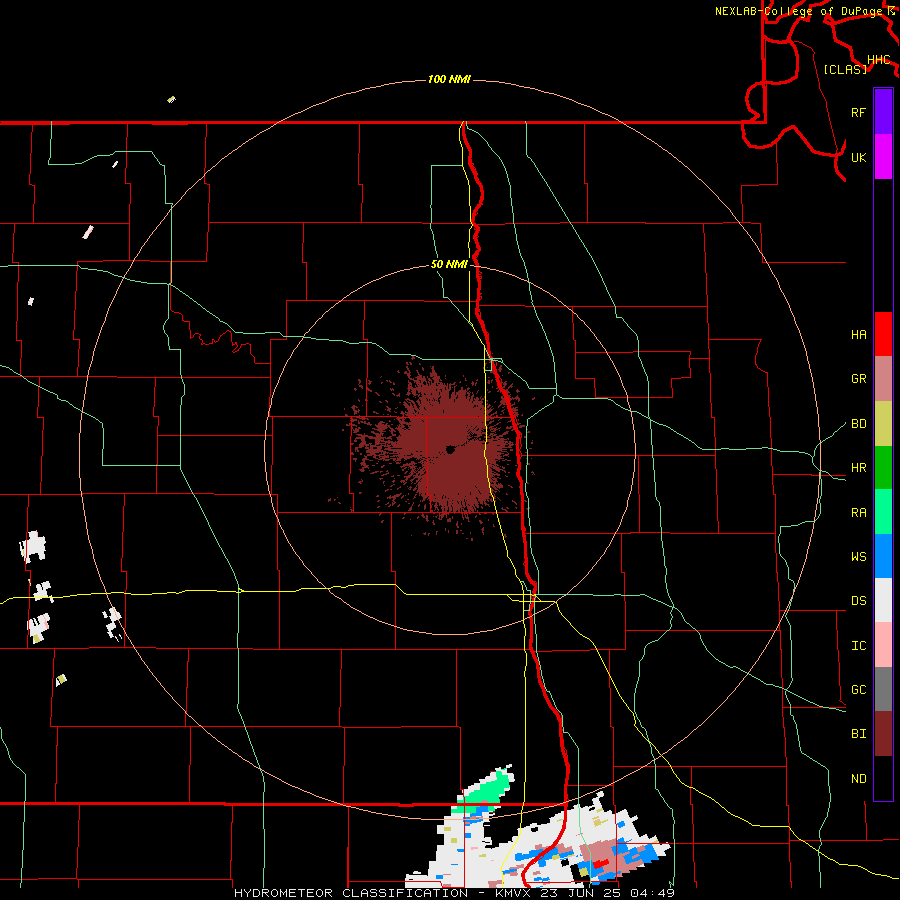
Task: Click the HR green legend block
Action: pyautogui.click(x=883, y=468)
